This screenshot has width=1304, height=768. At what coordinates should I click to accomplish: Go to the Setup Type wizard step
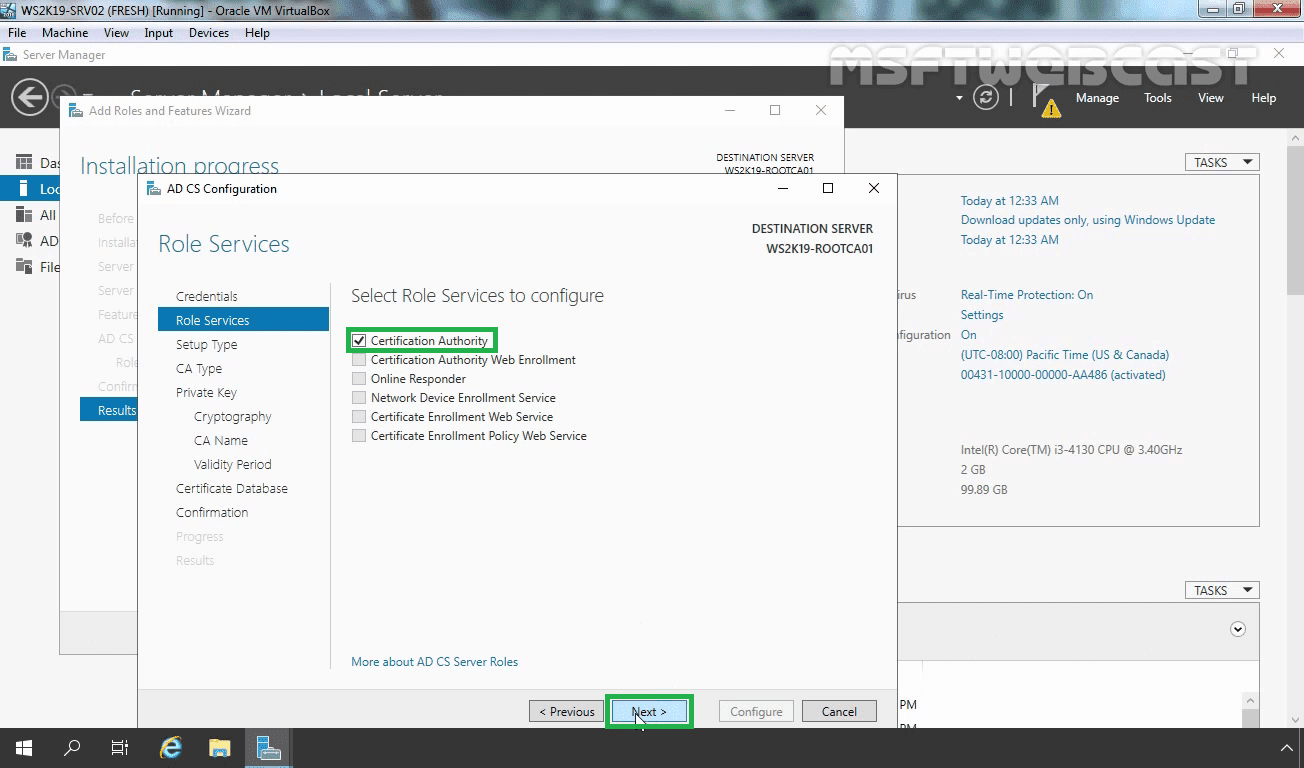pyautogui.click(x=207, y=345)
